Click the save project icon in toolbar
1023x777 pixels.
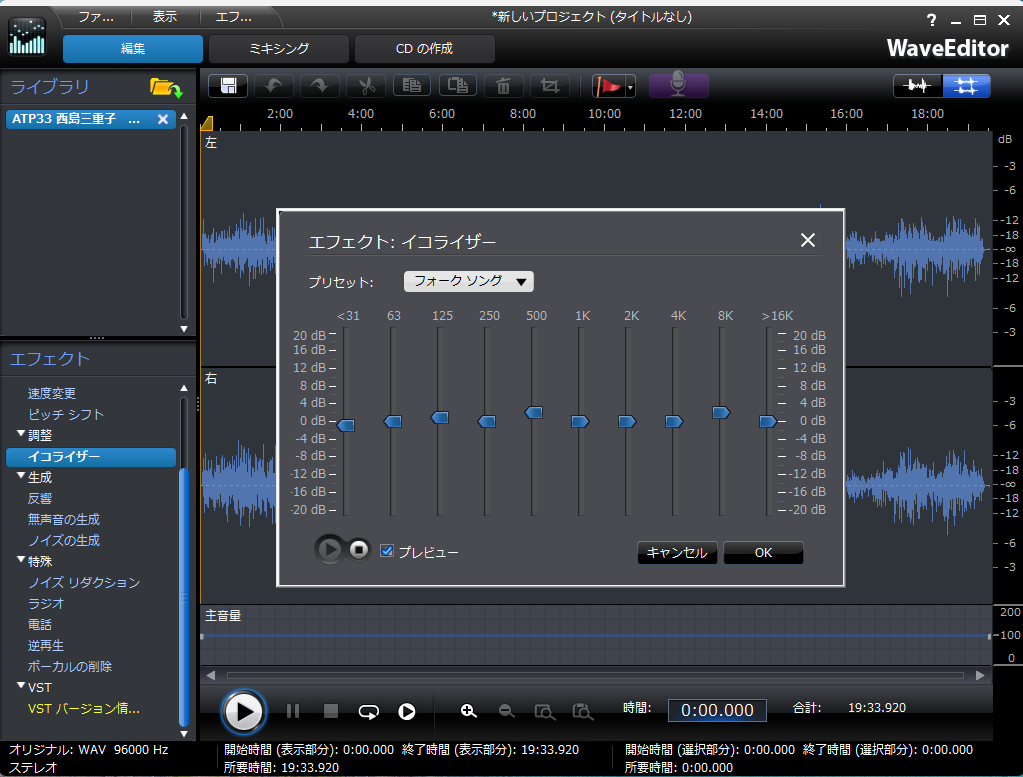tap(228, 86)
